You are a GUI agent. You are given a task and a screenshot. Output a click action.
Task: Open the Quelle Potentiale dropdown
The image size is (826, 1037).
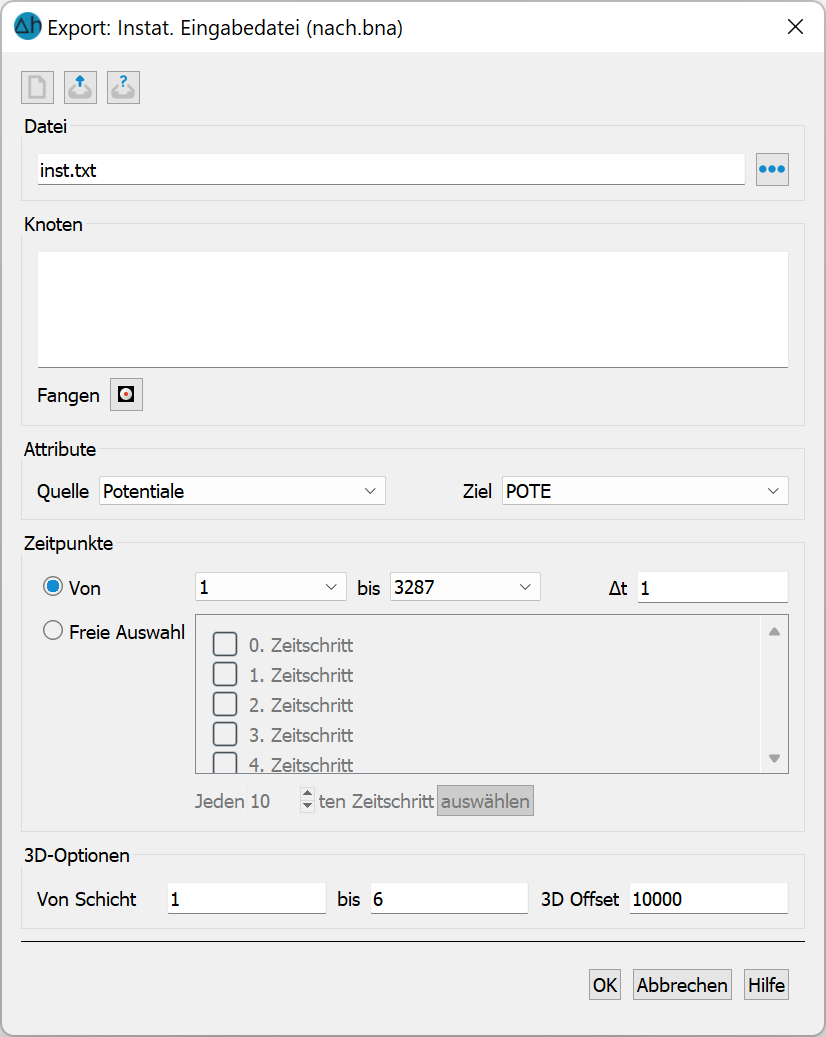pos(242,491)
